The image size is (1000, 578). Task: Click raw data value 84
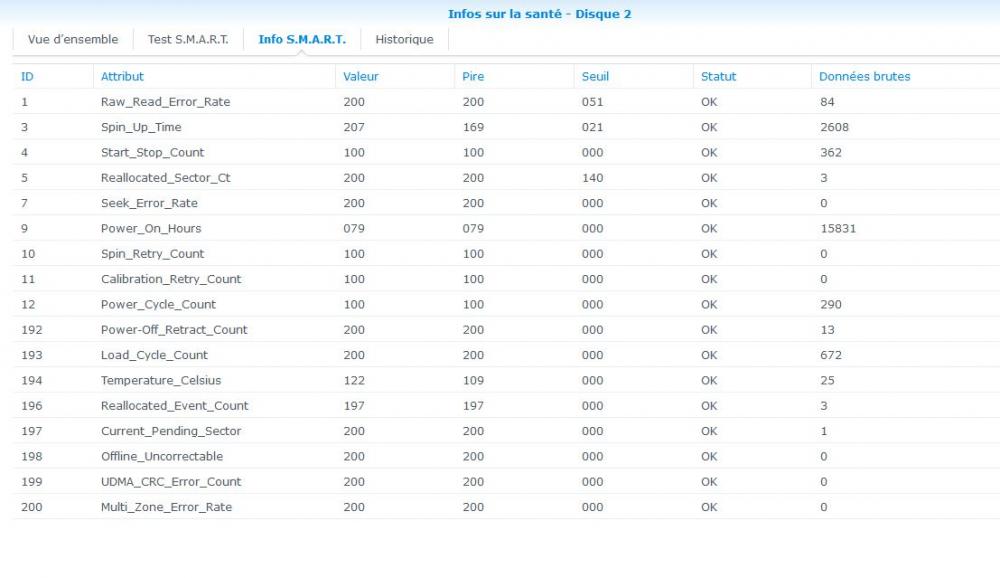click(x=827, y=102)
